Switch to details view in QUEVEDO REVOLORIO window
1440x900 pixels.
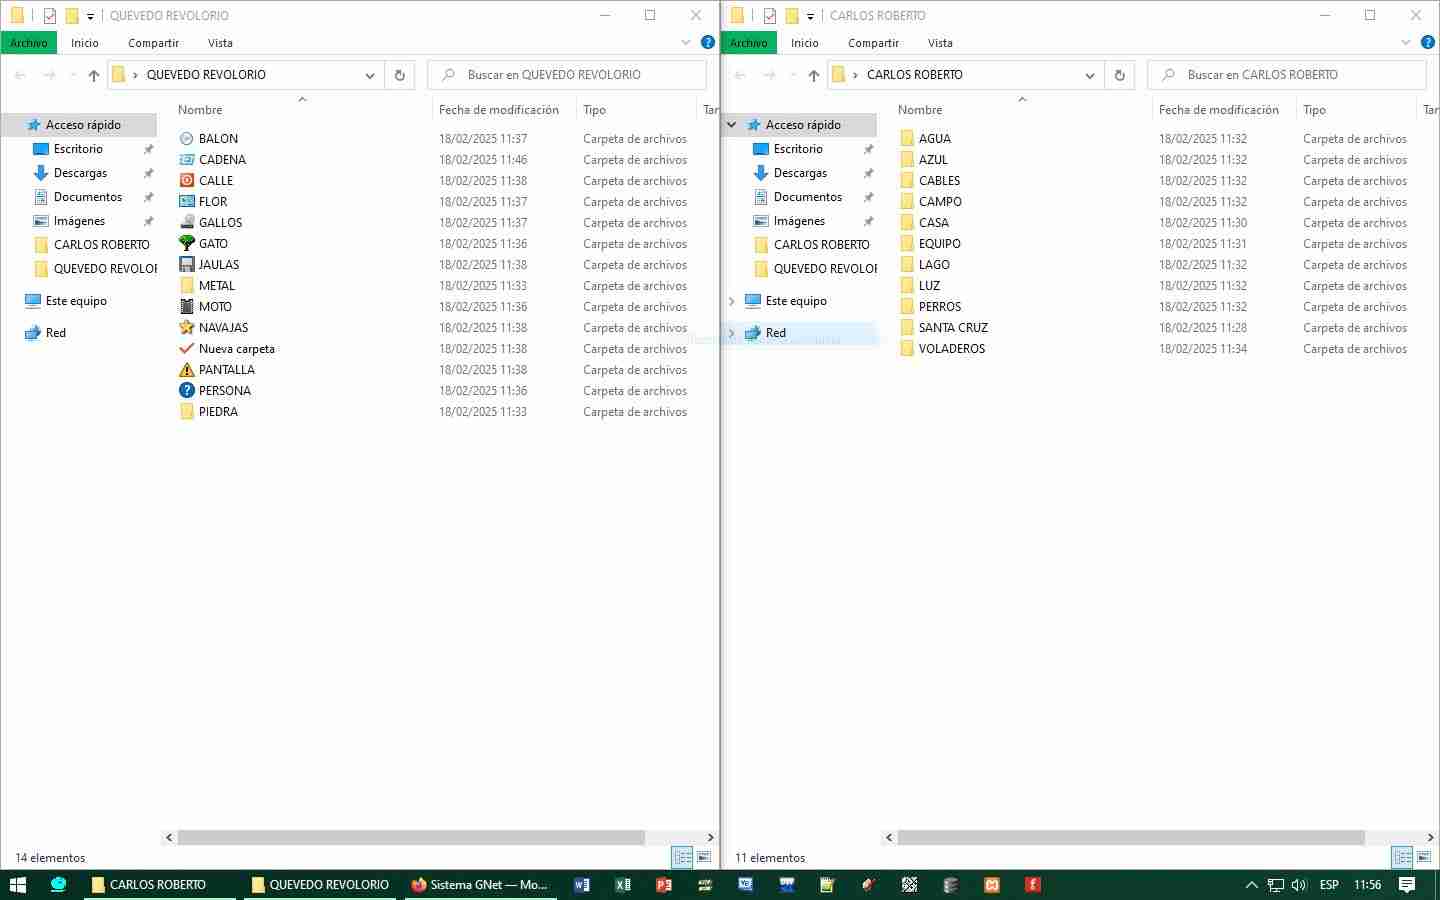[682, 857]
